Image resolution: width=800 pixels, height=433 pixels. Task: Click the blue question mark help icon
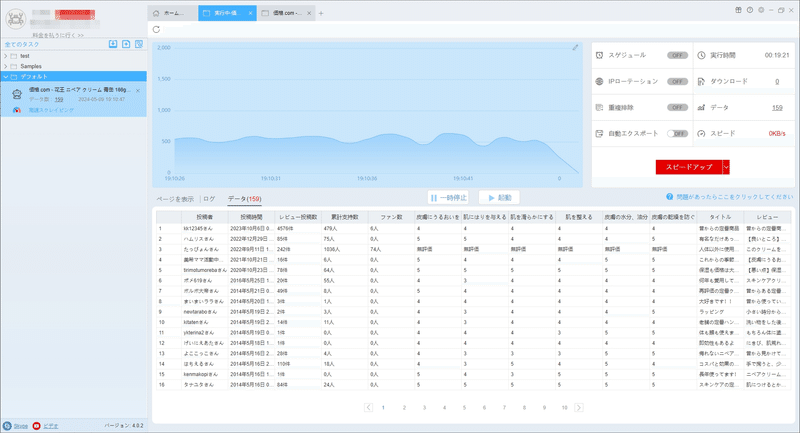click(x=669, y=197)
